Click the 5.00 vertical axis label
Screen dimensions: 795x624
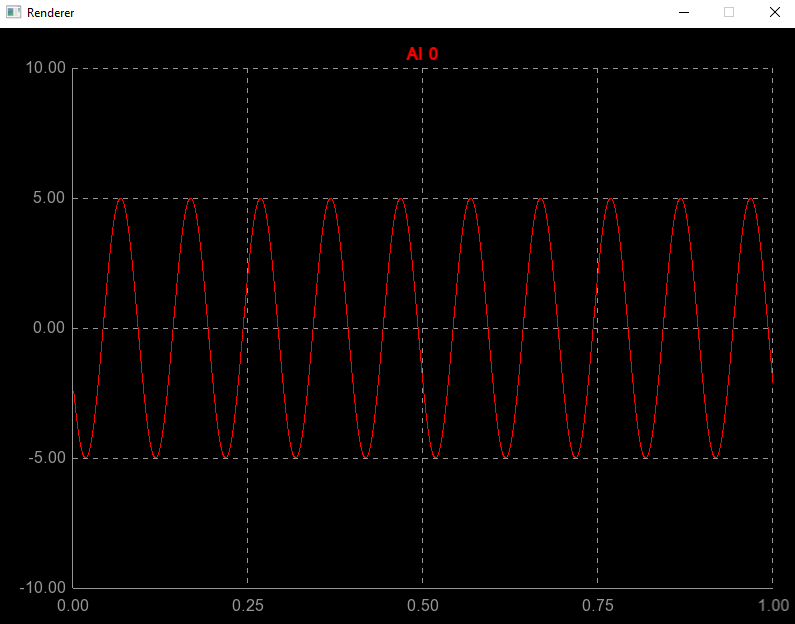(x=49, y=198)
